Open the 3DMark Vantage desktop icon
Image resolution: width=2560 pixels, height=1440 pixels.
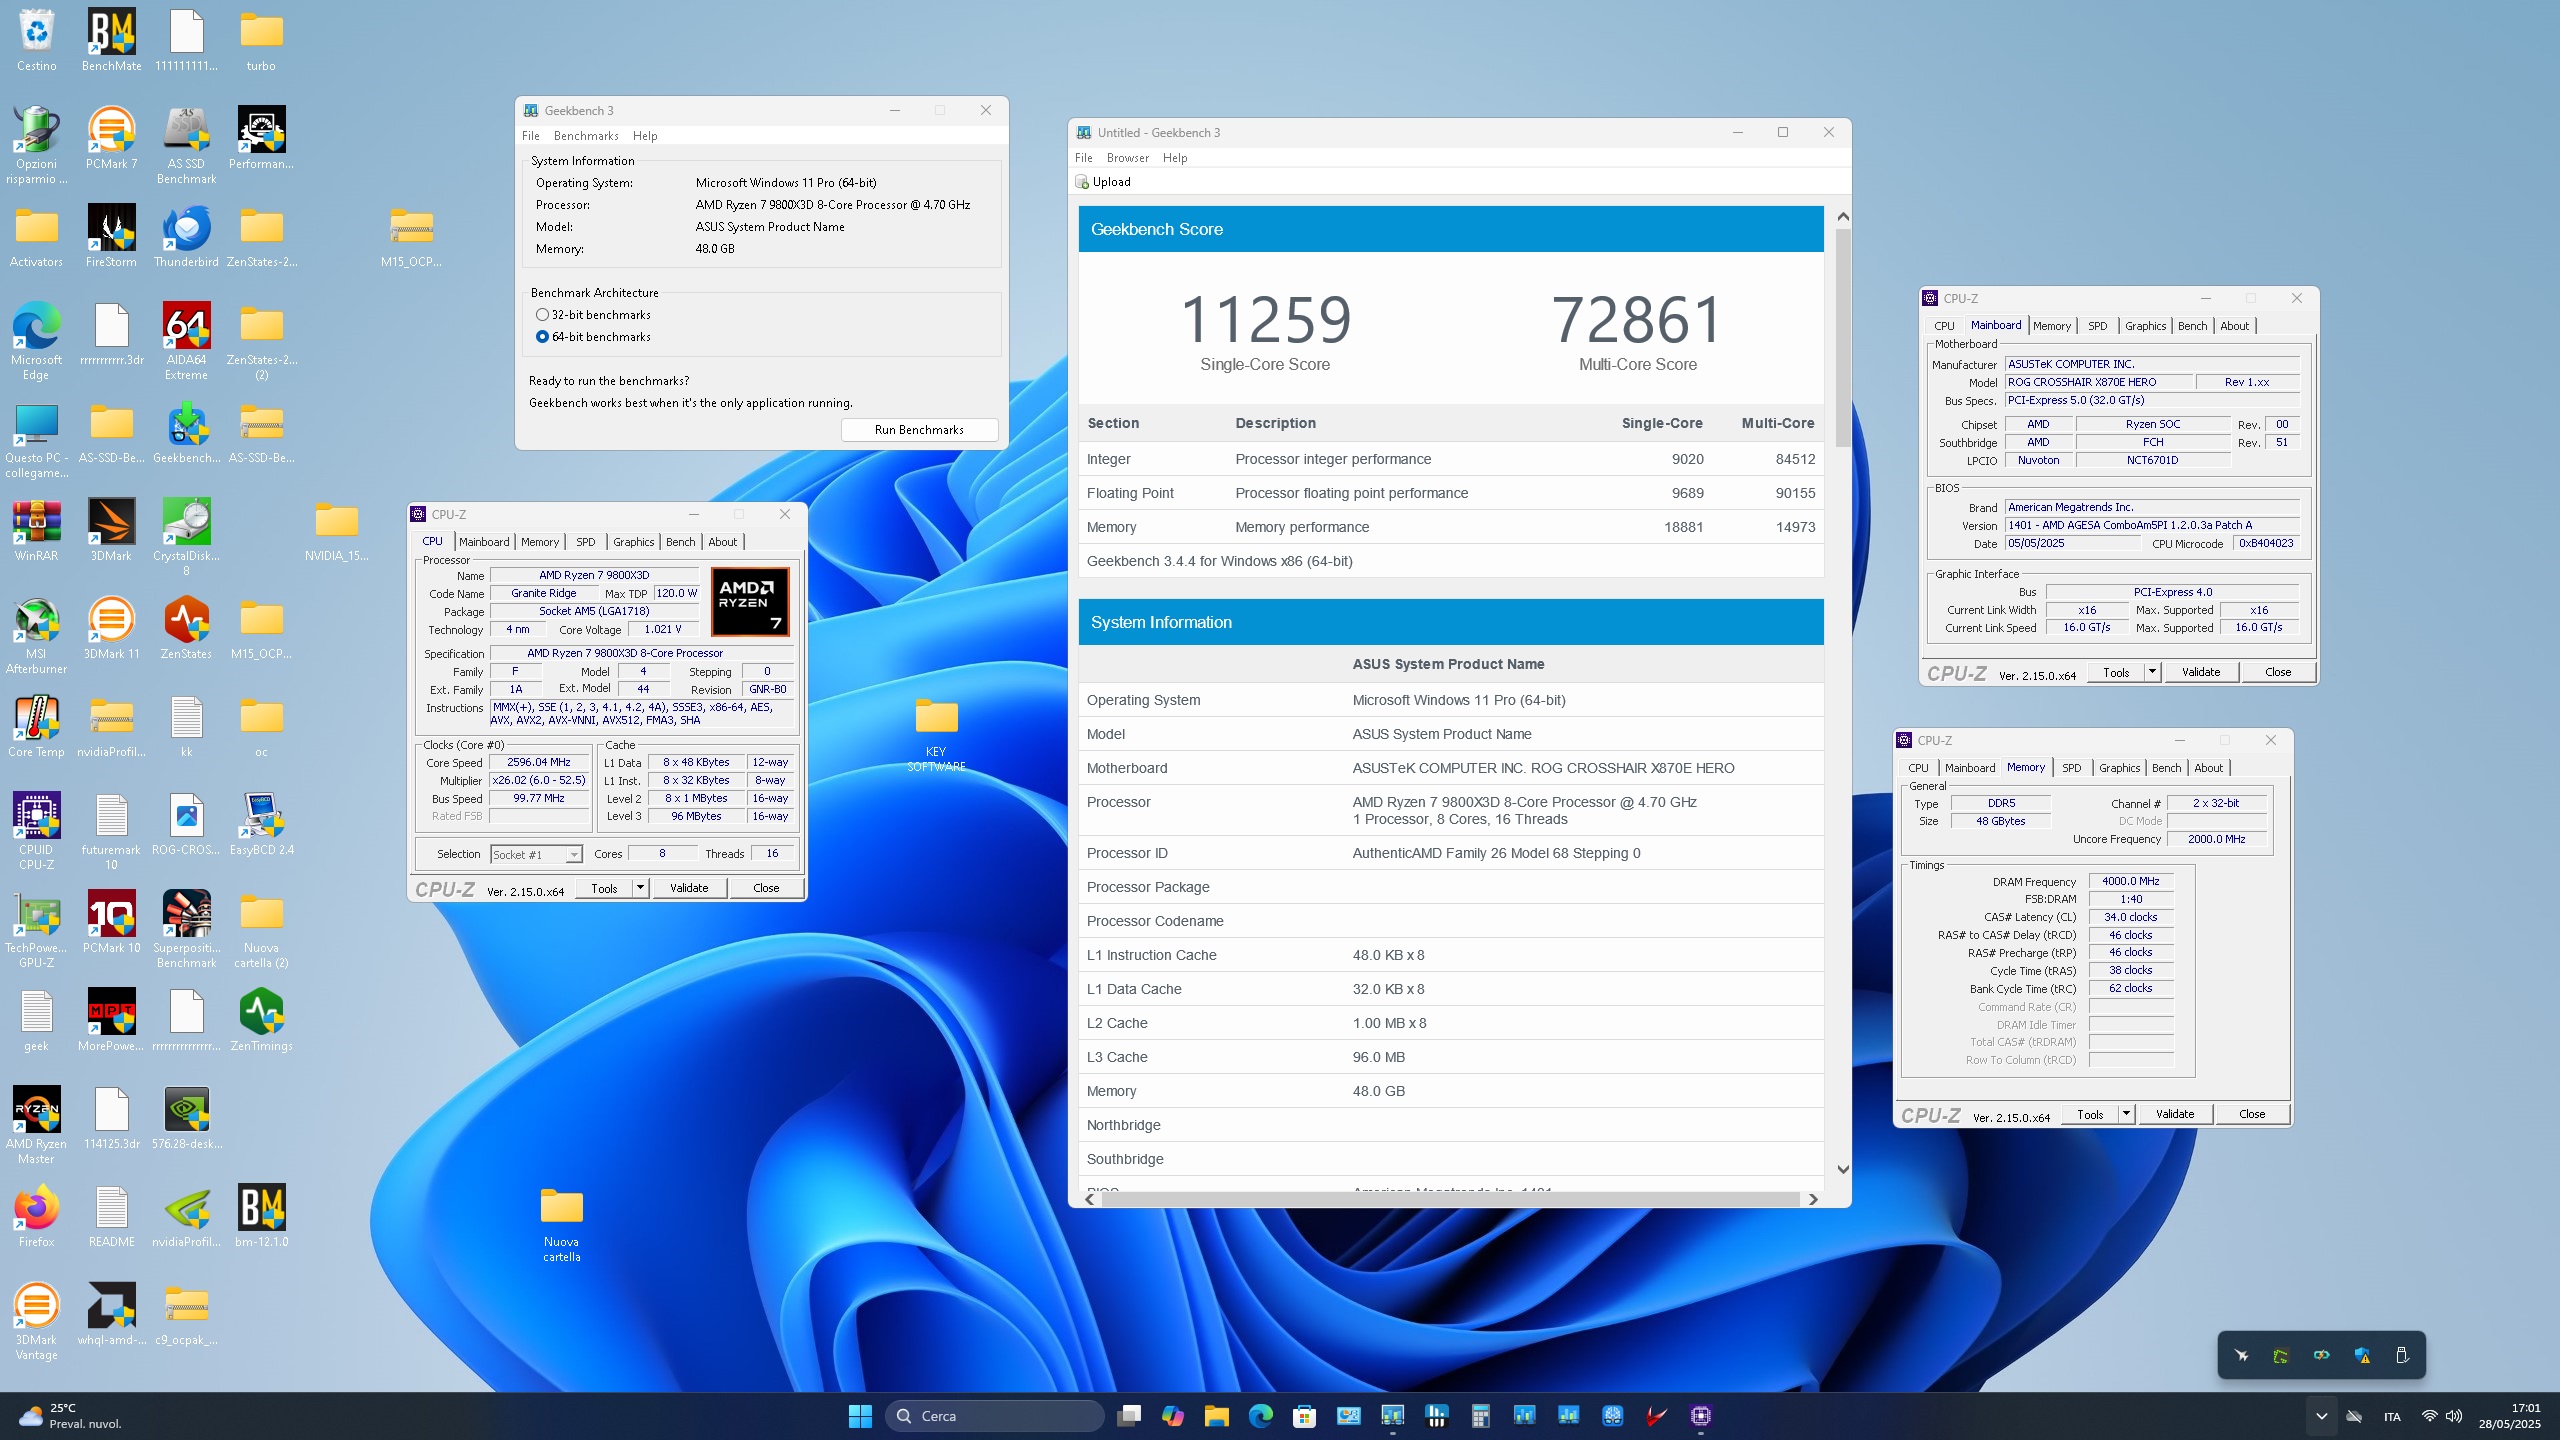(36, 1321)
